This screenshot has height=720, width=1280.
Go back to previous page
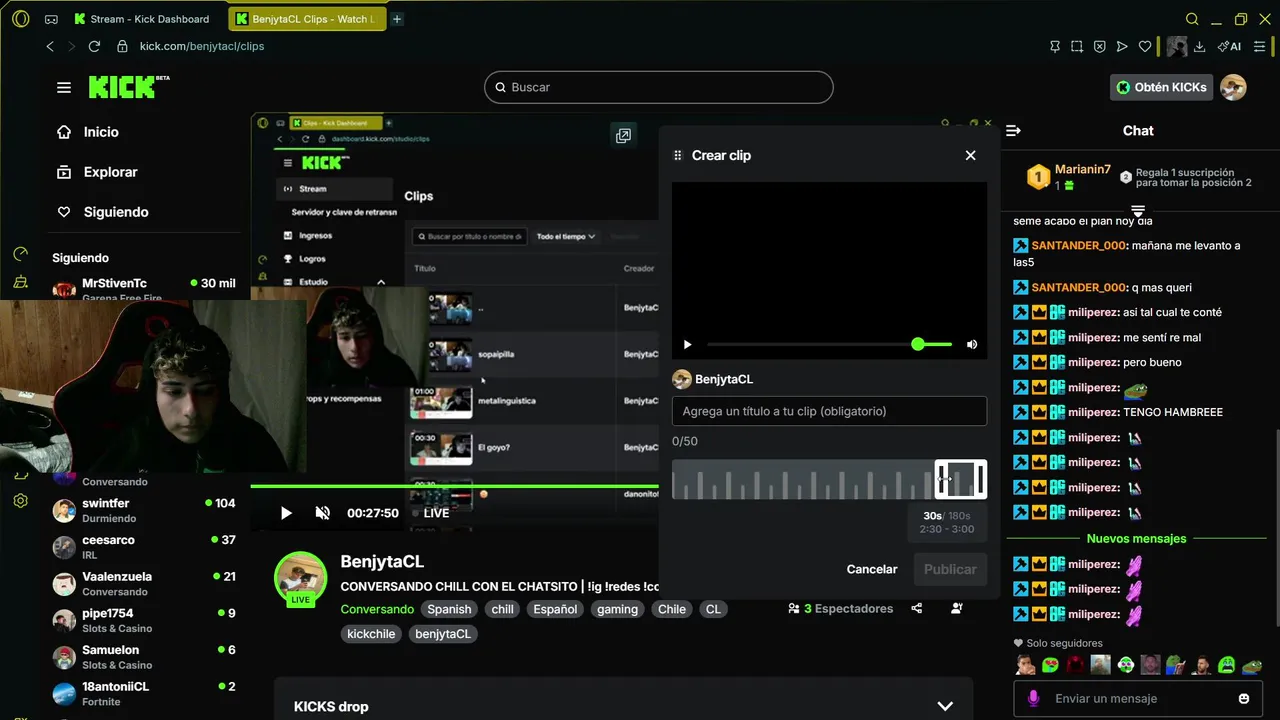click(50, 46)
